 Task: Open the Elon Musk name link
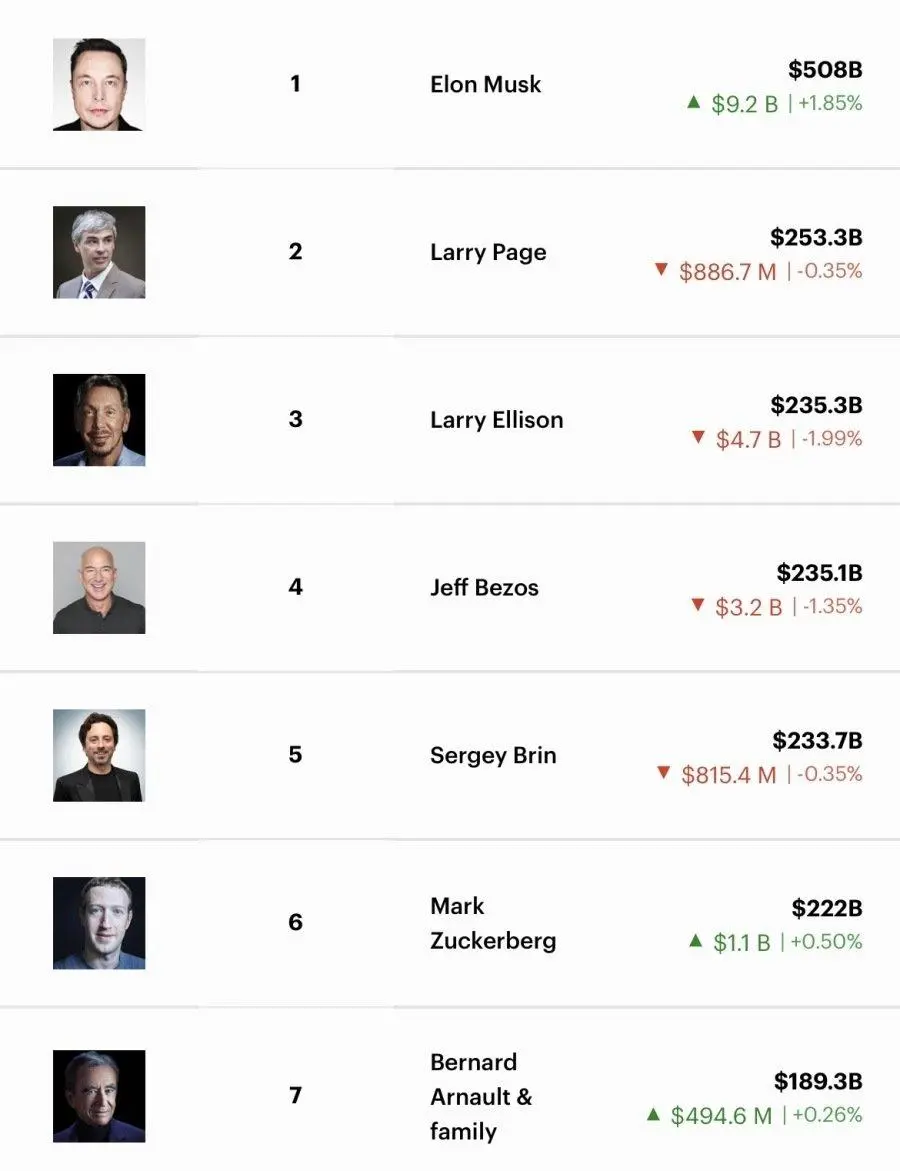pos(485,84)
